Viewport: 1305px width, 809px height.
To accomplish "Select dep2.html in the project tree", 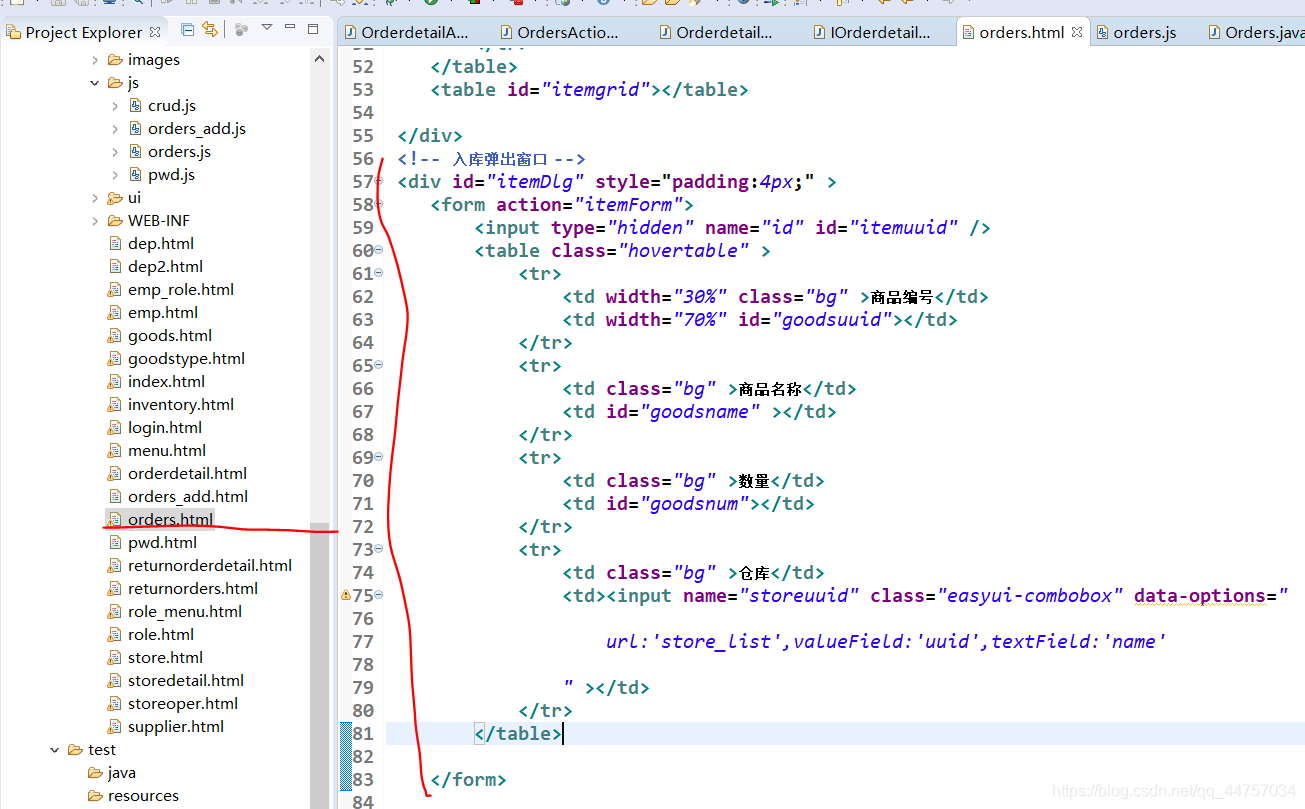I will [165, 267].
